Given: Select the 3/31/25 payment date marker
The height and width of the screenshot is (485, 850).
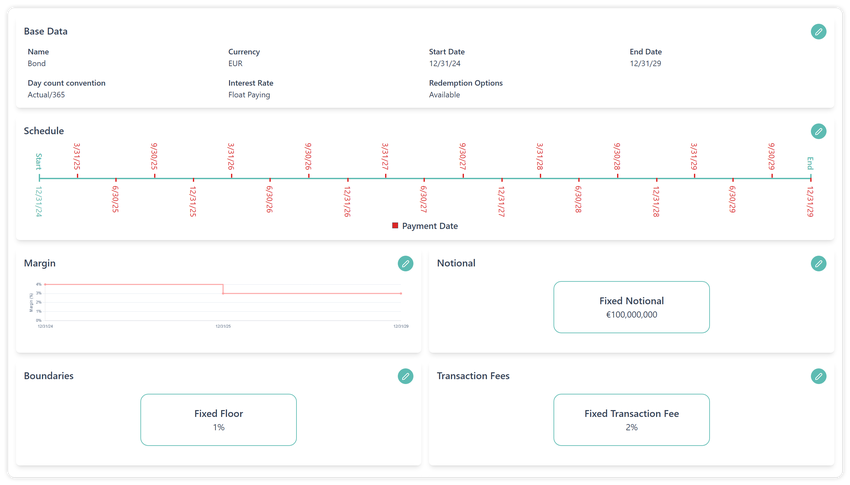Looking at the screenshot, I should click(x=78, y=178).
